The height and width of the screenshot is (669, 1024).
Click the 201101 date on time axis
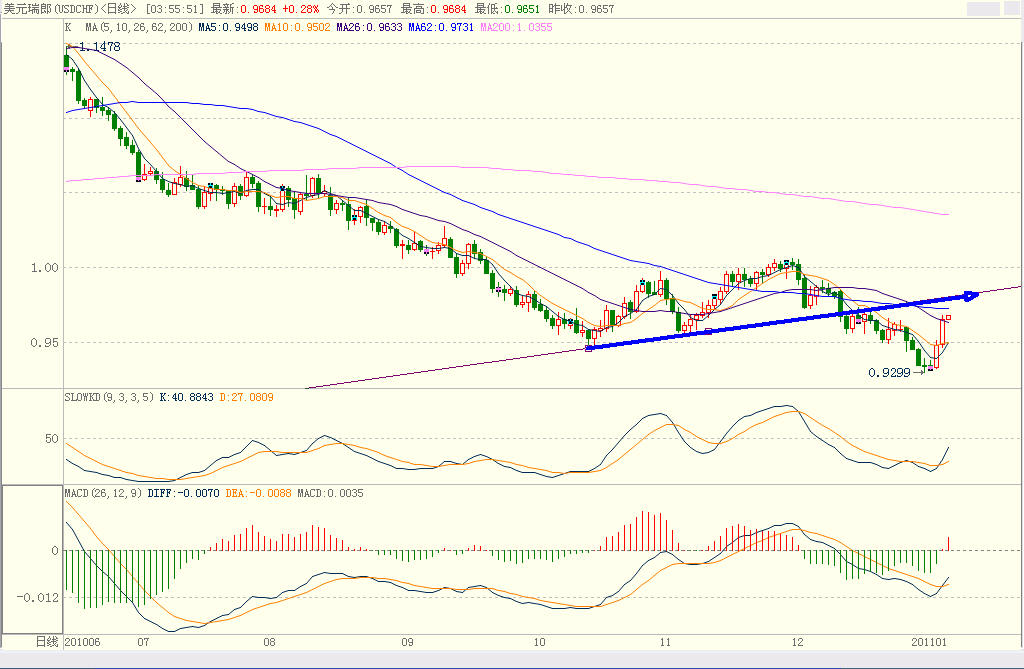click(x=929, y=642)
